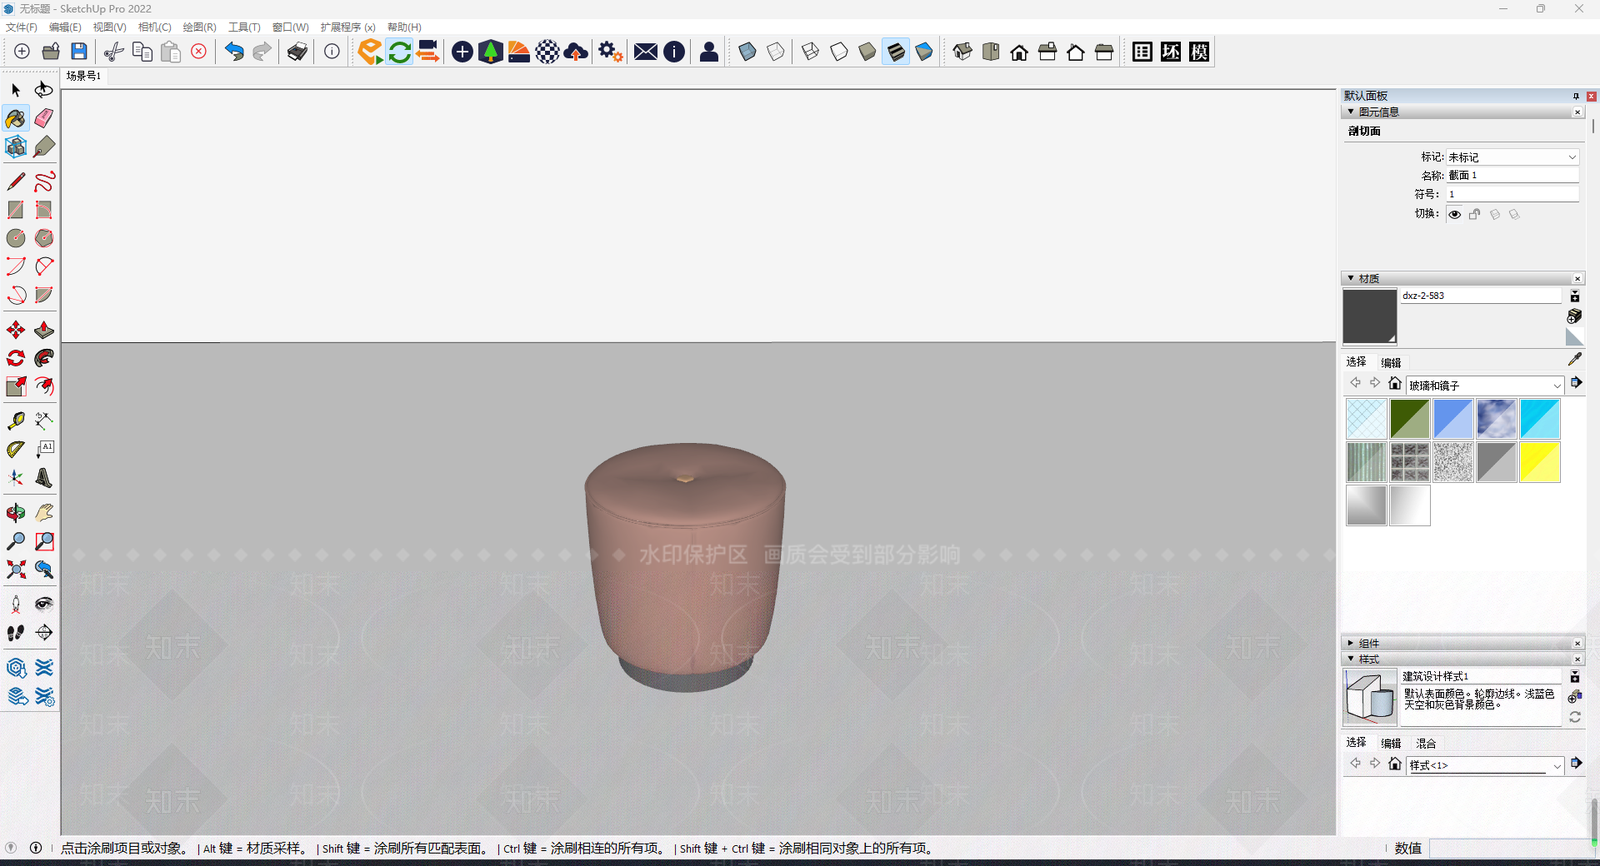Toggle the lock icon in entity info
Image resolution: width=1600 pixels, height=866 pixels.
click(x=1474, y=214)
